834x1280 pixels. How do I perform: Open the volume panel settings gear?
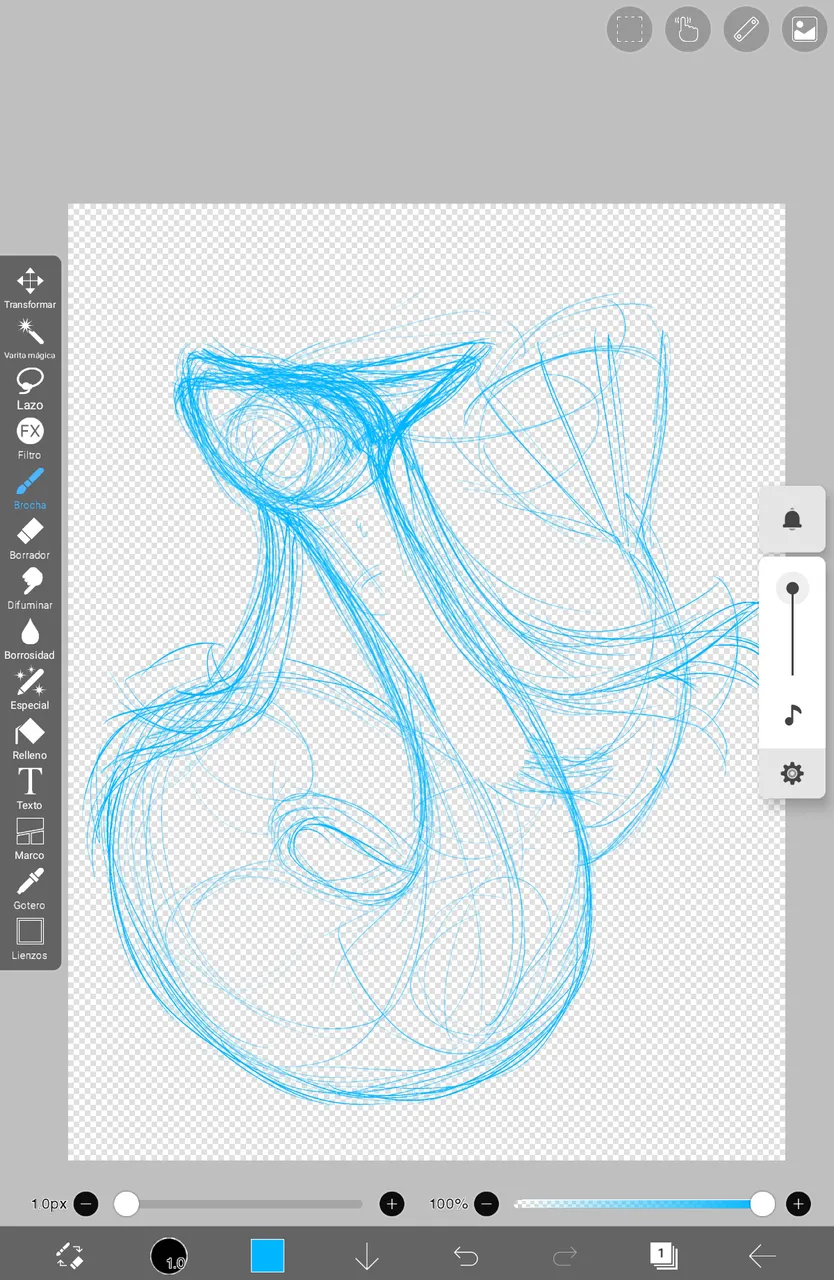tap(792, 773)
